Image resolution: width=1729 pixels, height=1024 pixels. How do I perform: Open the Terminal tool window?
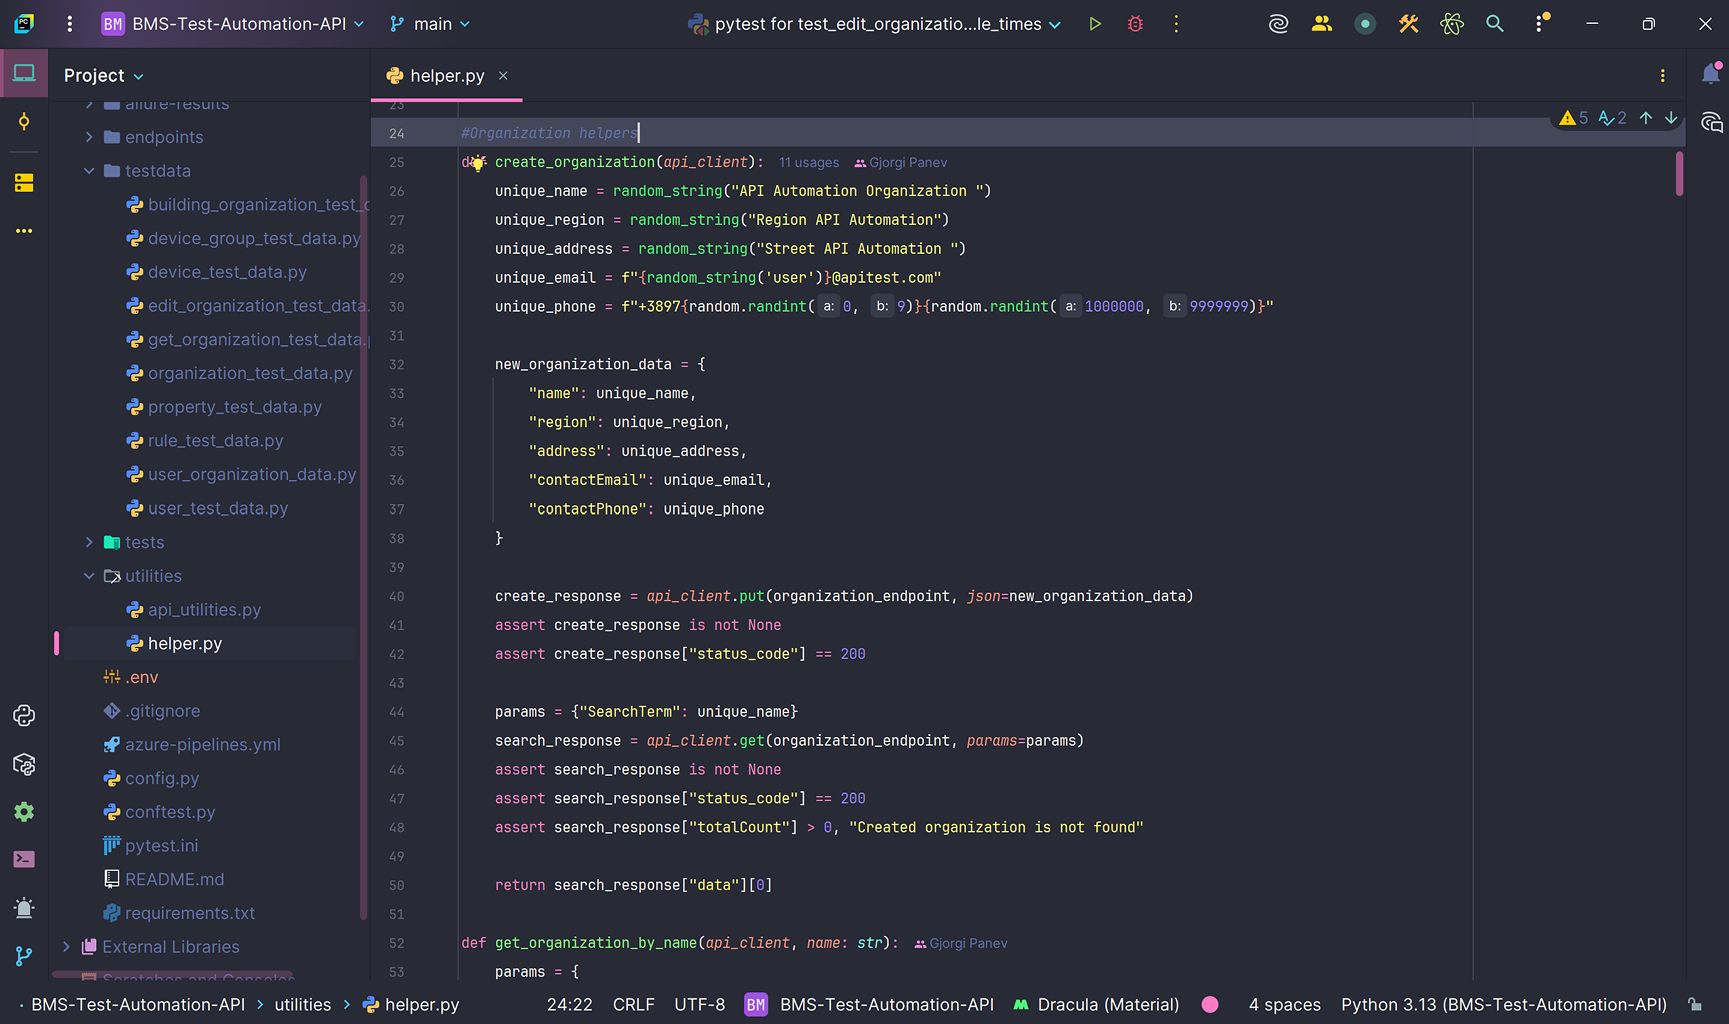coord(24,859)
